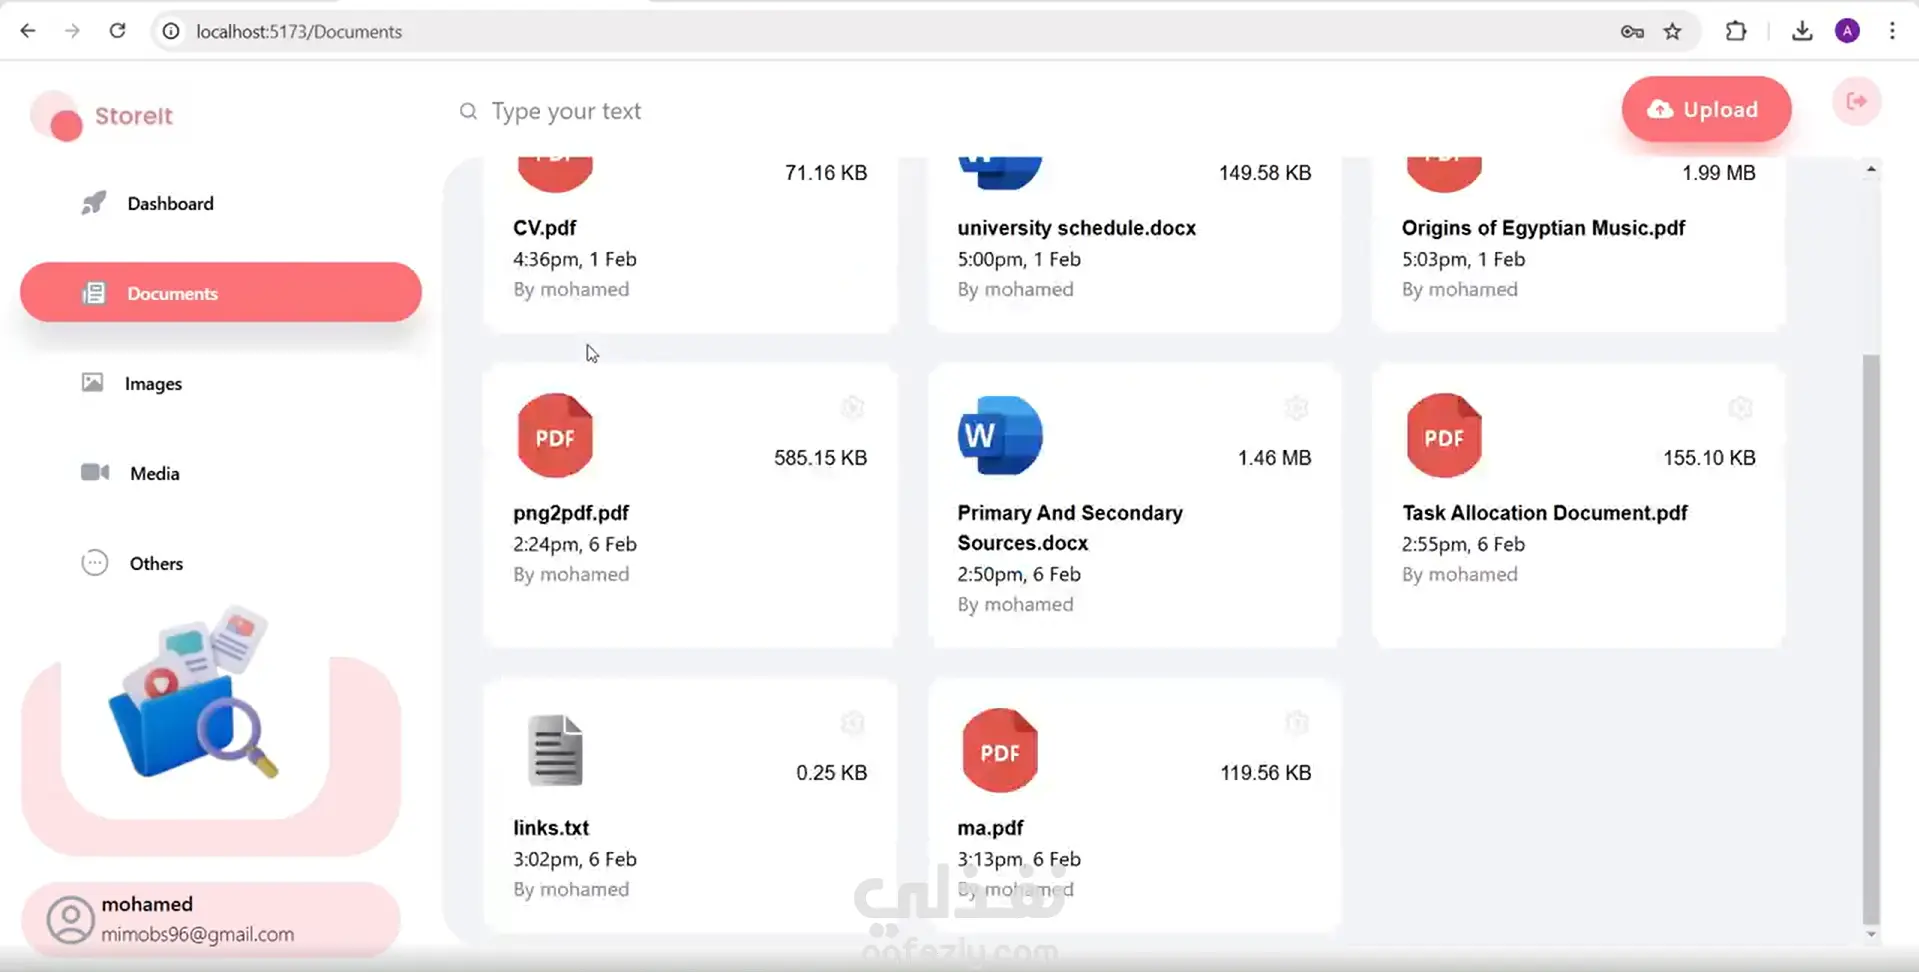The image size is (1919, 972).
Task: Bookmark this page with the star icon
Action: [x=1672, y=31]
